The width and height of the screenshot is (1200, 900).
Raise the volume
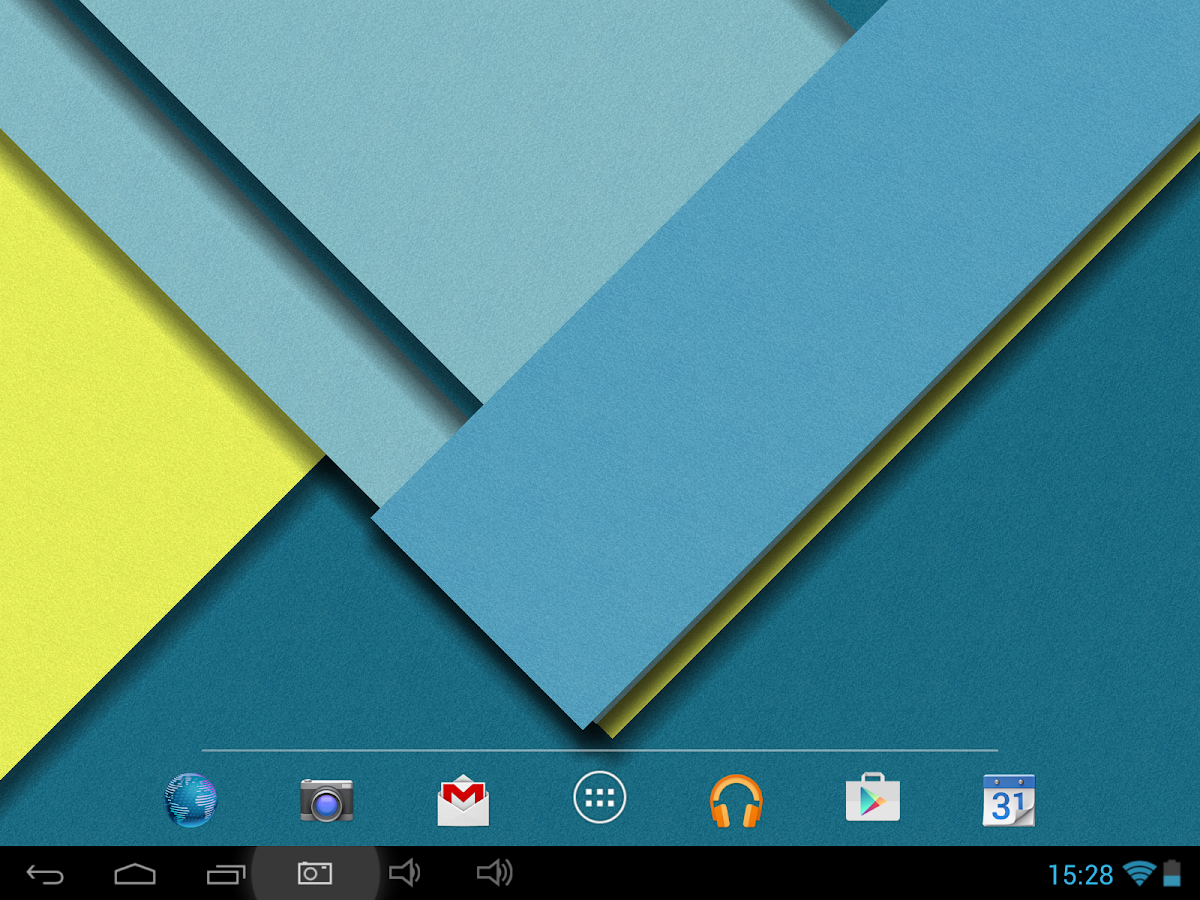495,873
